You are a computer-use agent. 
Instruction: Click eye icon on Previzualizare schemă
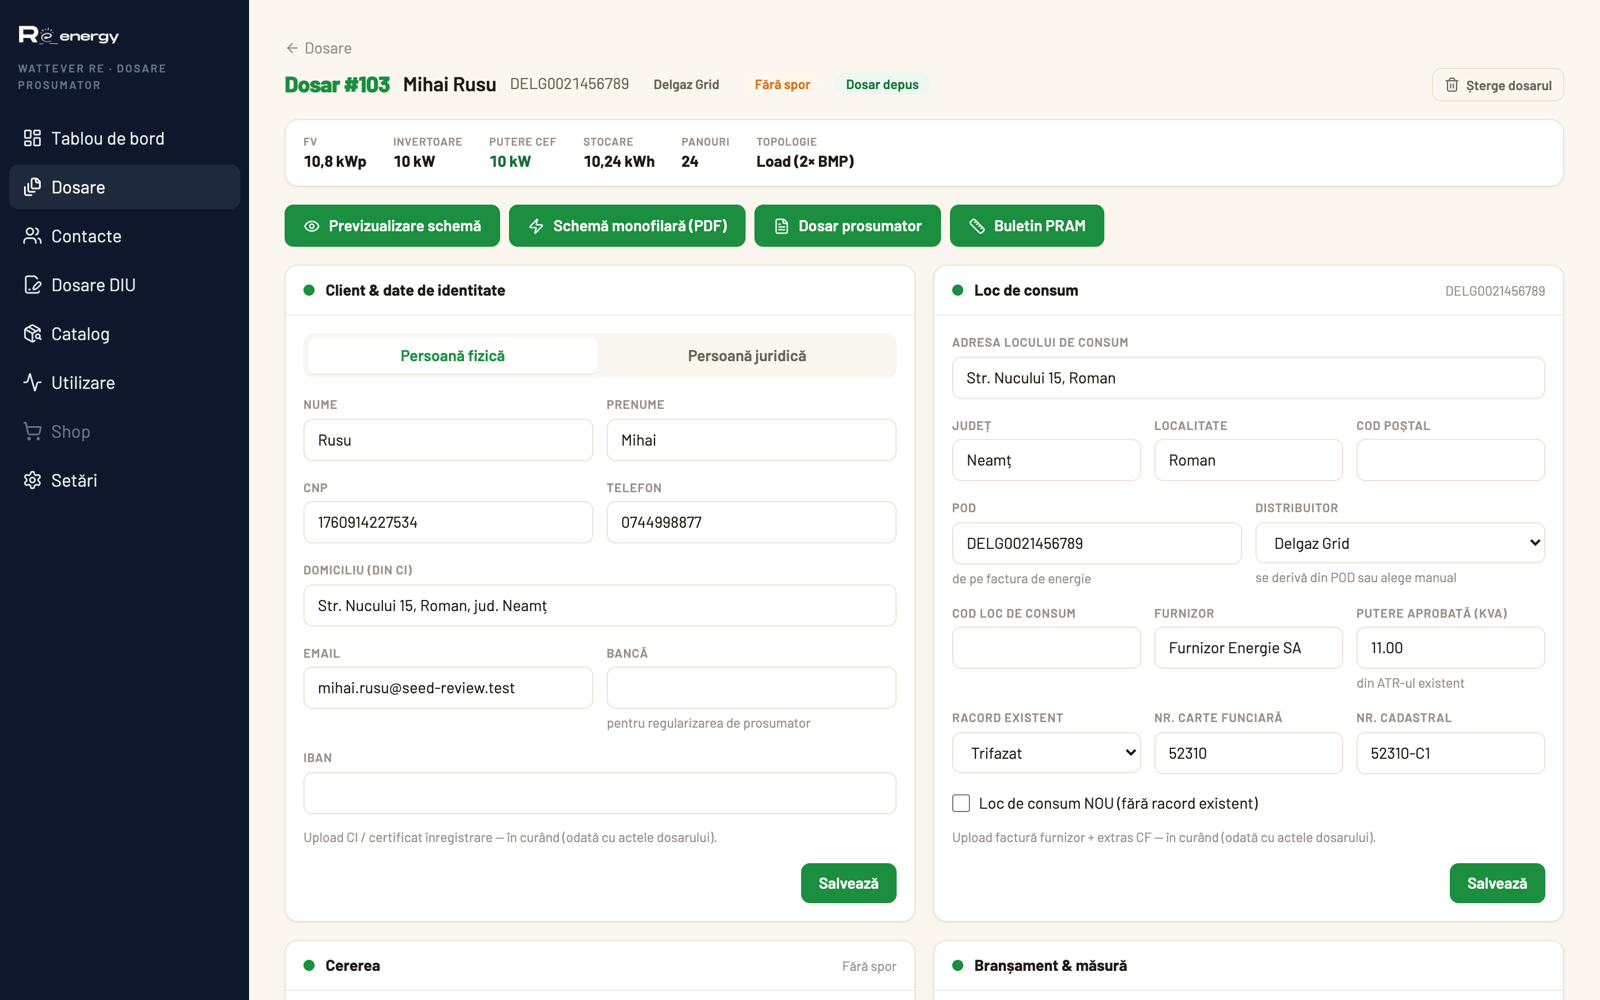[312, 226]
